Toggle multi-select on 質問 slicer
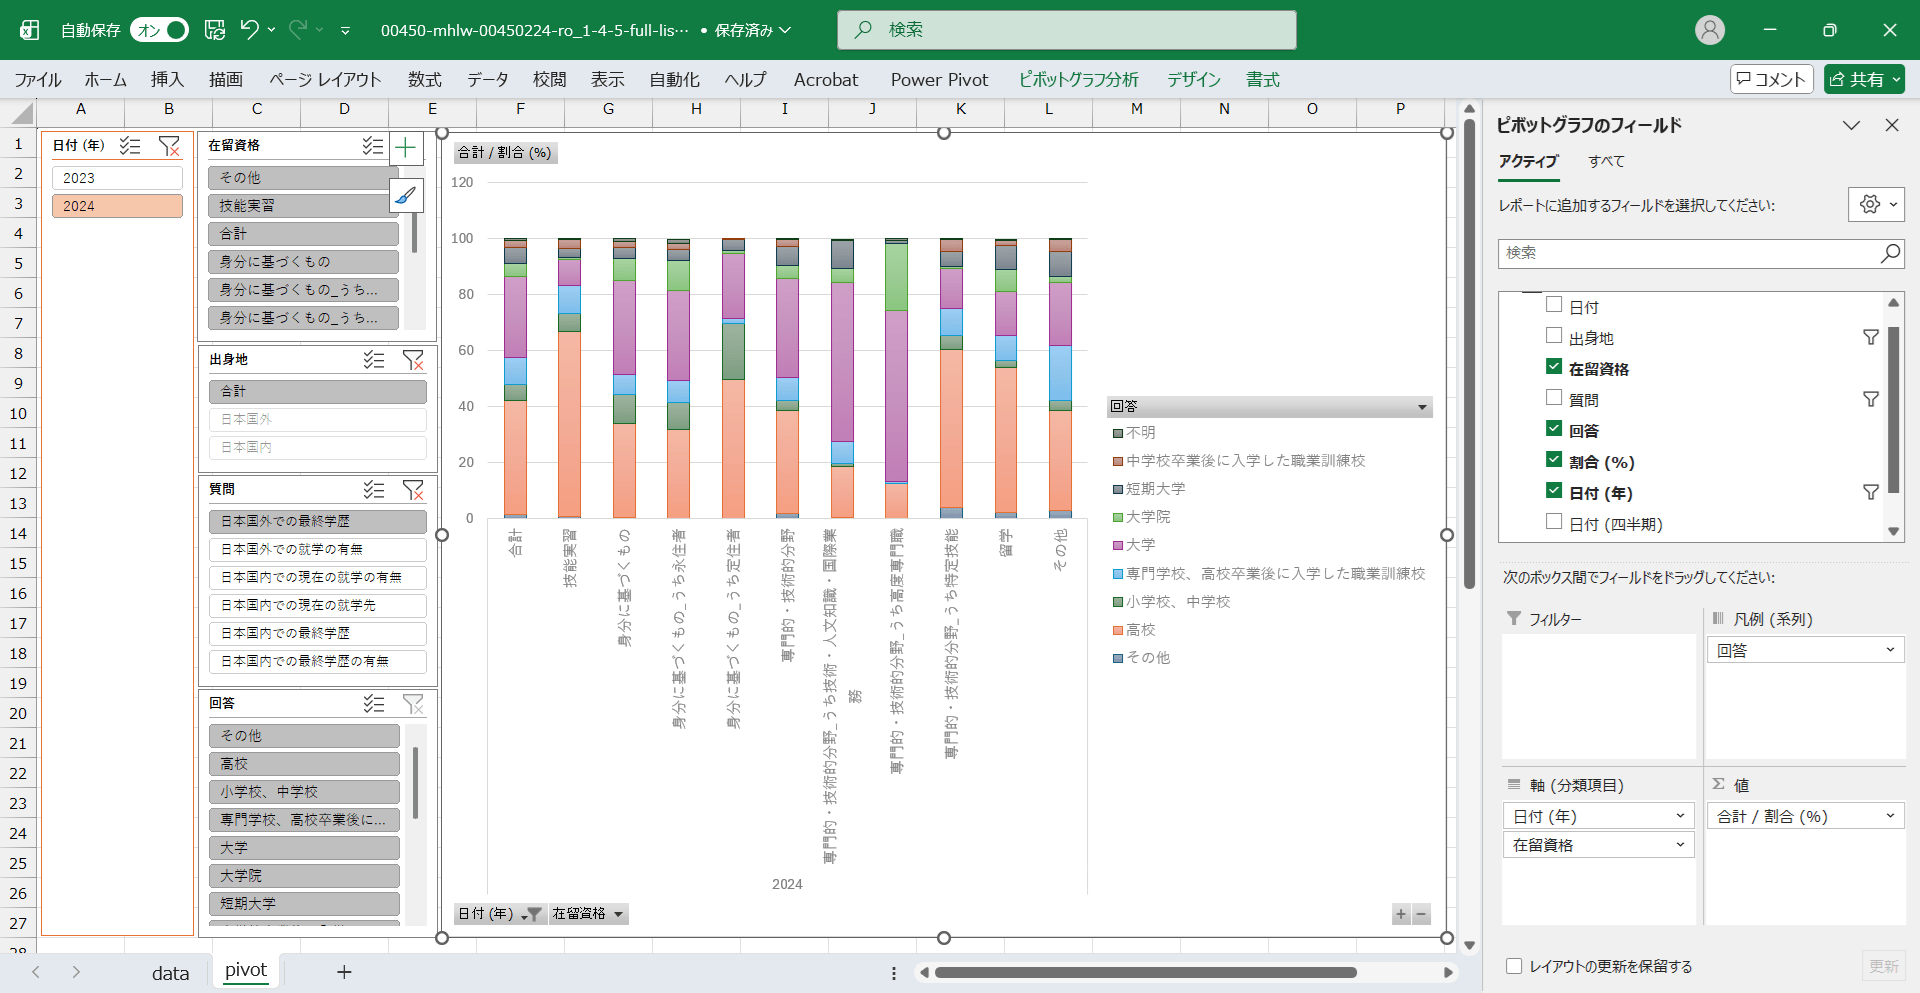Viewport: 1920px width, 993px height. (374, 490)
